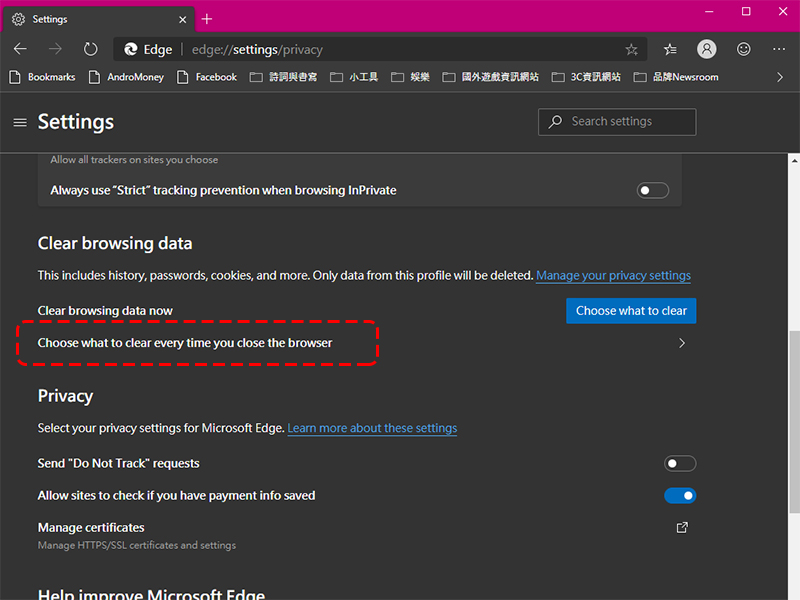Open the Manage certificates external link icon
The height and width of the screenshot is (600, 800).
[682, 528]
